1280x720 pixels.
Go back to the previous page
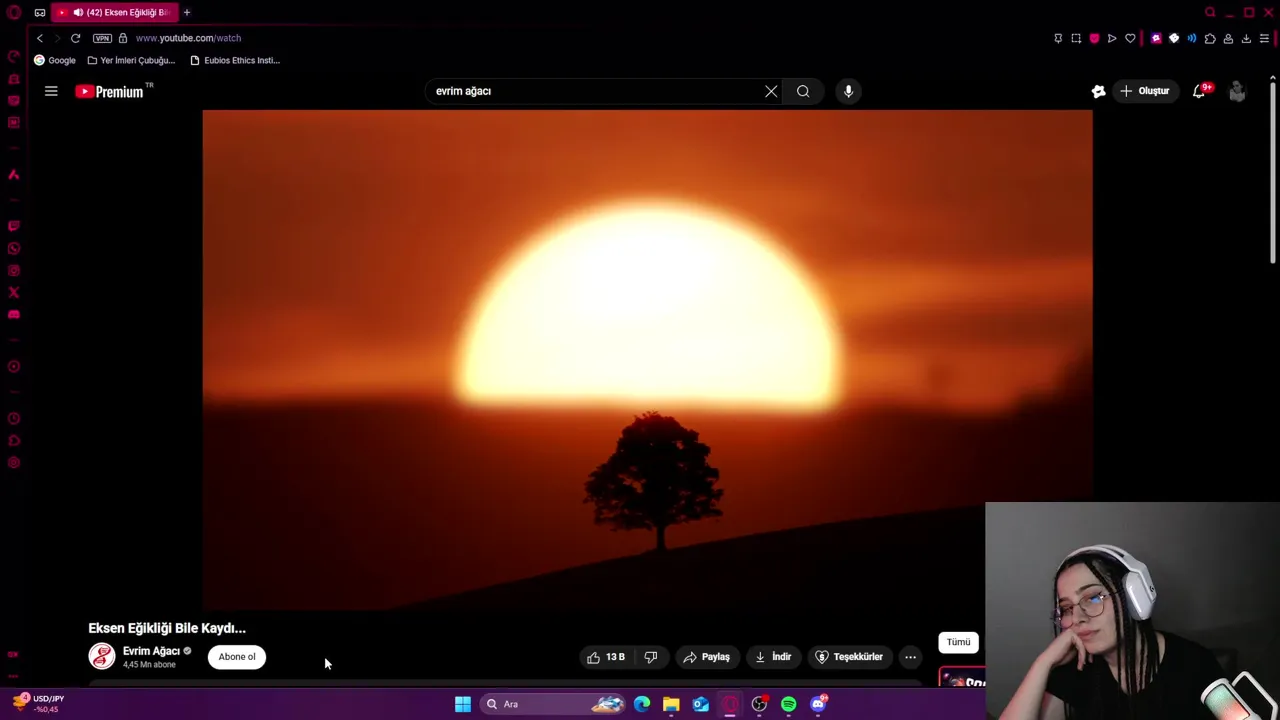(x=40, y=38)
